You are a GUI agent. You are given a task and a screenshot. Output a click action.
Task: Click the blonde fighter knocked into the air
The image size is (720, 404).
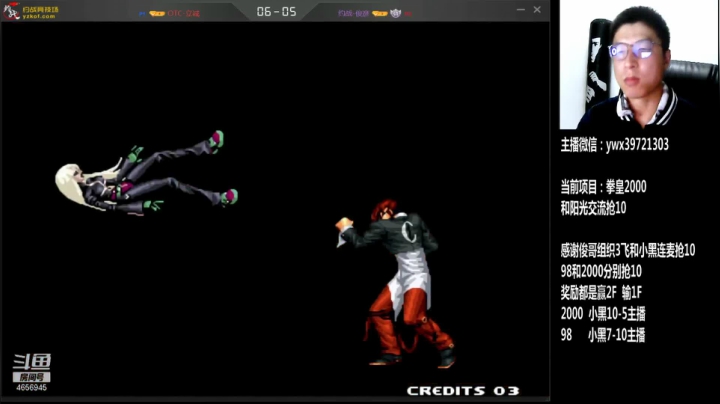[146, 174]
